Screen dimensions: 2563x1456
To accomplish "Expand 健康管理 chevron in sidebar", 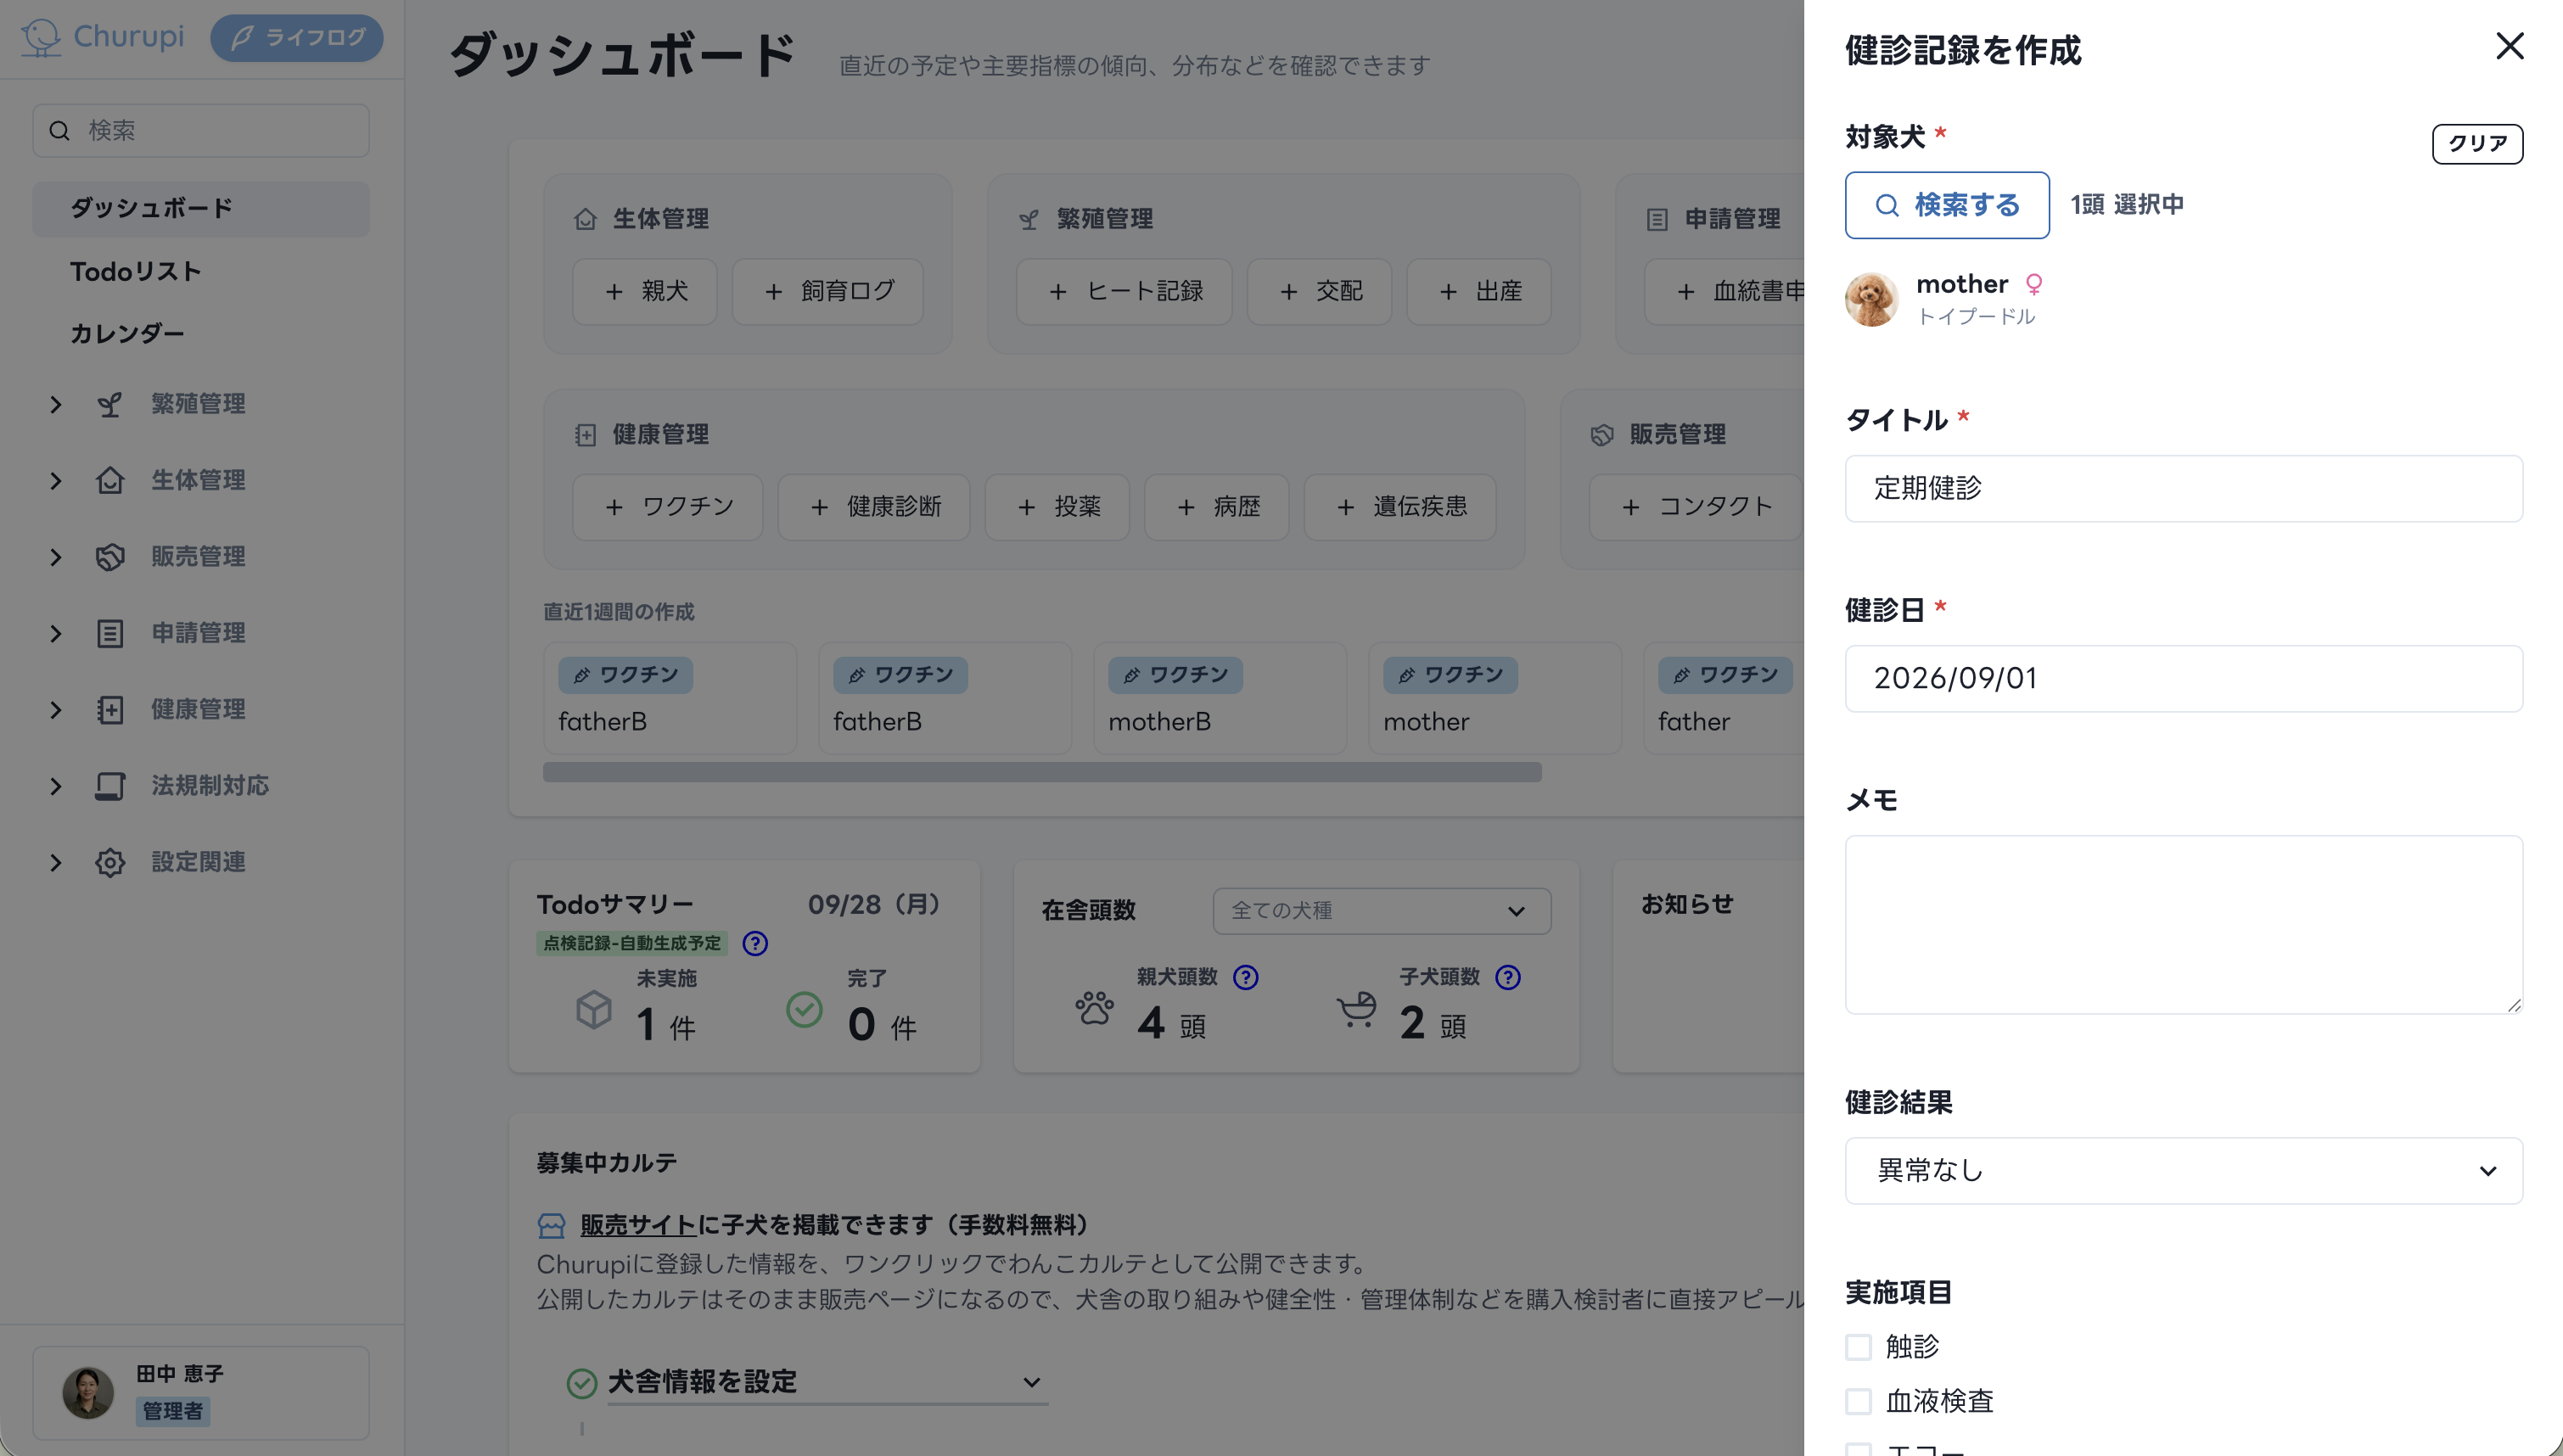I will pyautogui.click(x=56, y=709).
